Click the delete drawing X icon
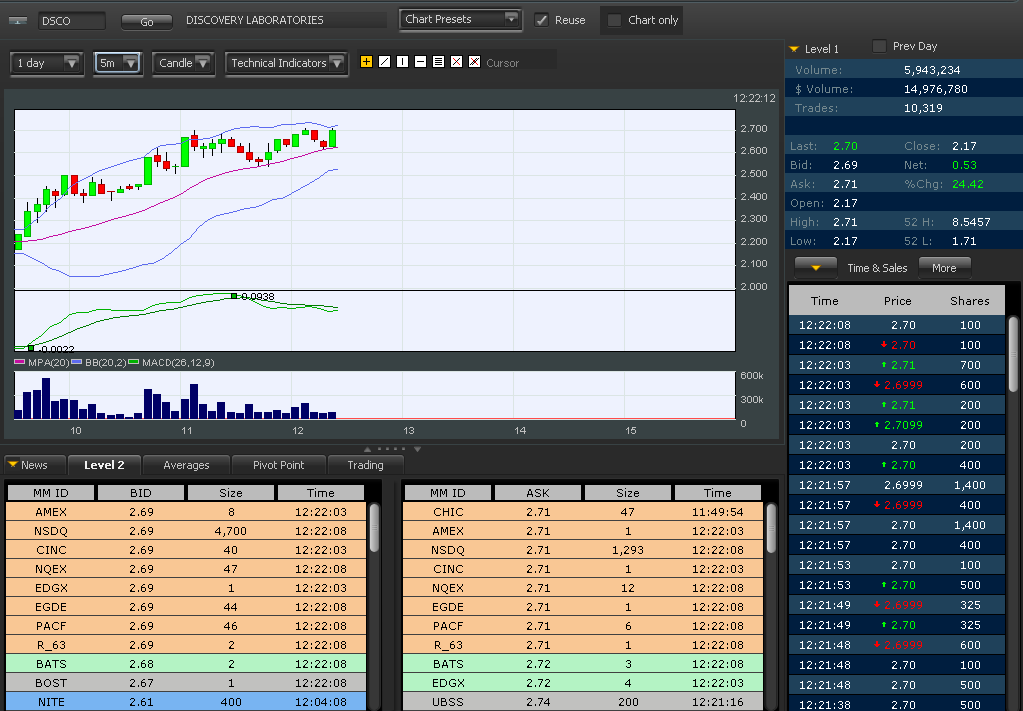The image size is (1023, 711). point(456,62)
